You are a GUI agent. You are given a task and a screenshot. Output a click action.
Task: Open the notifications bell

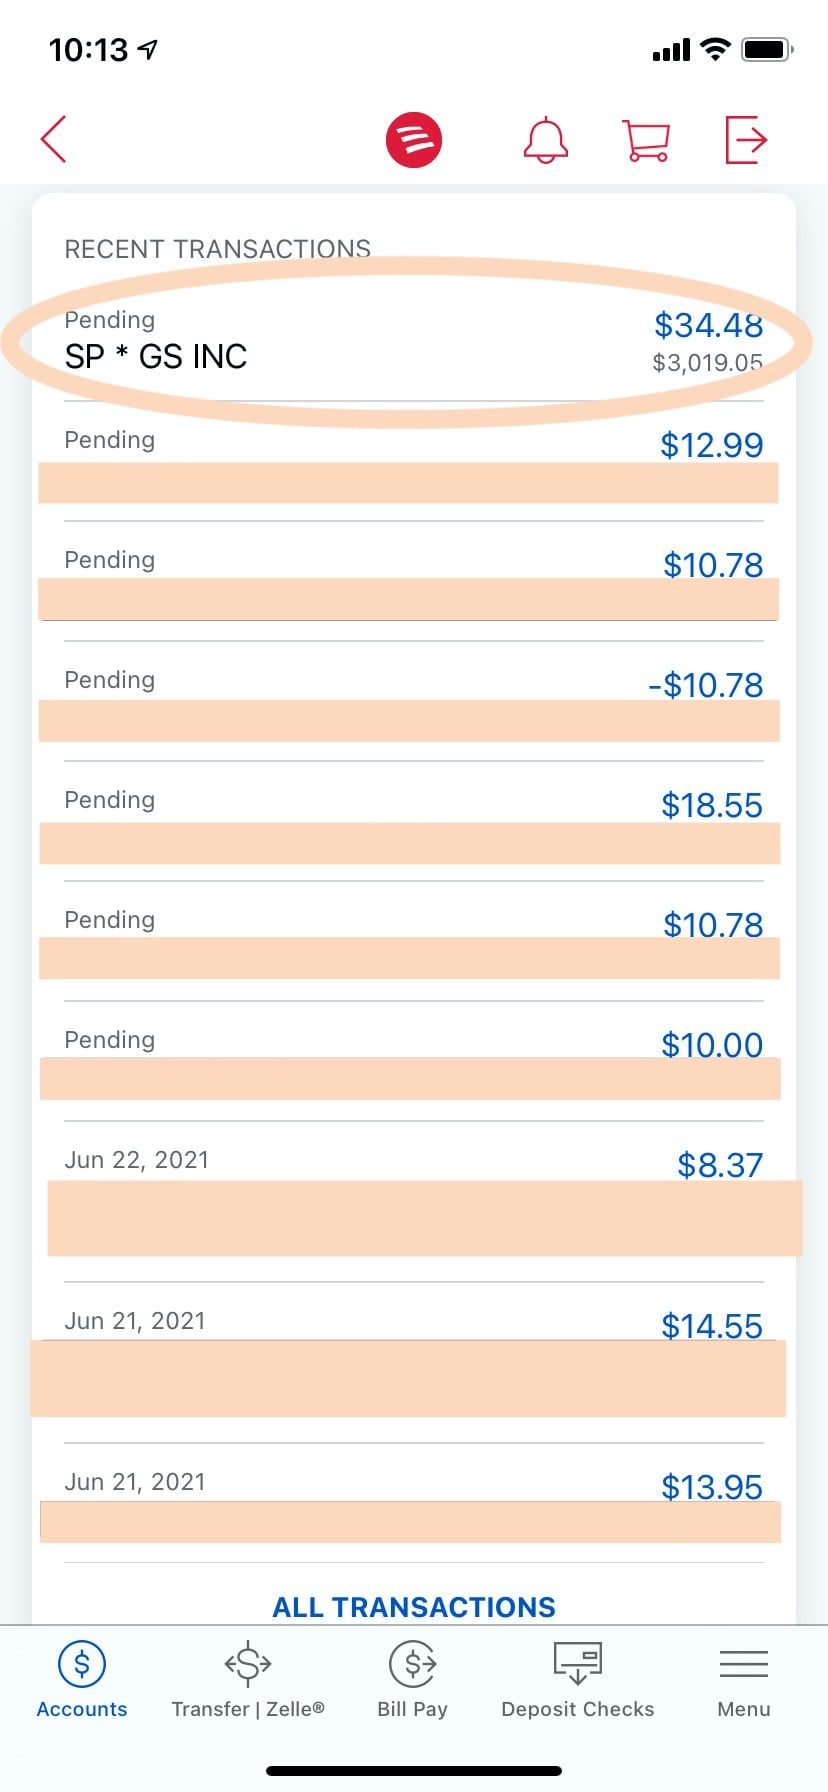546,140
